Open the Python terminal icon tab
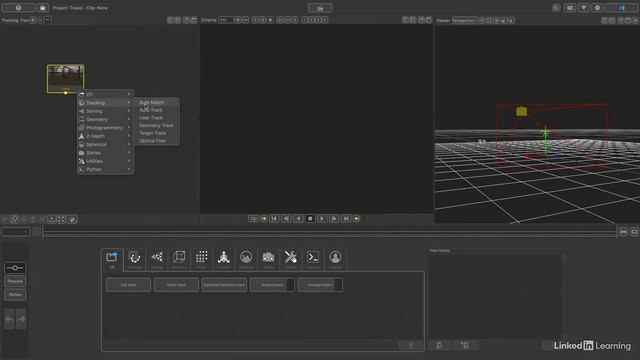 (x=313, y=260)
